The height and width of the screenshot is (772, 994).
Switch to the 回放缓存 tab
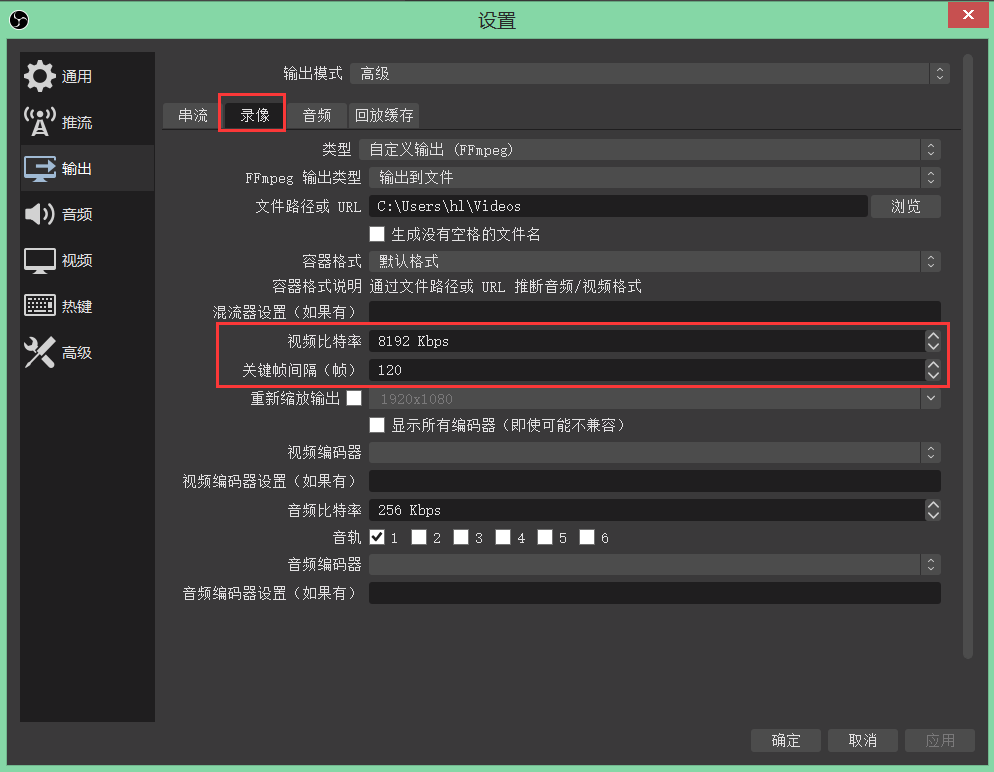[384, 115]
